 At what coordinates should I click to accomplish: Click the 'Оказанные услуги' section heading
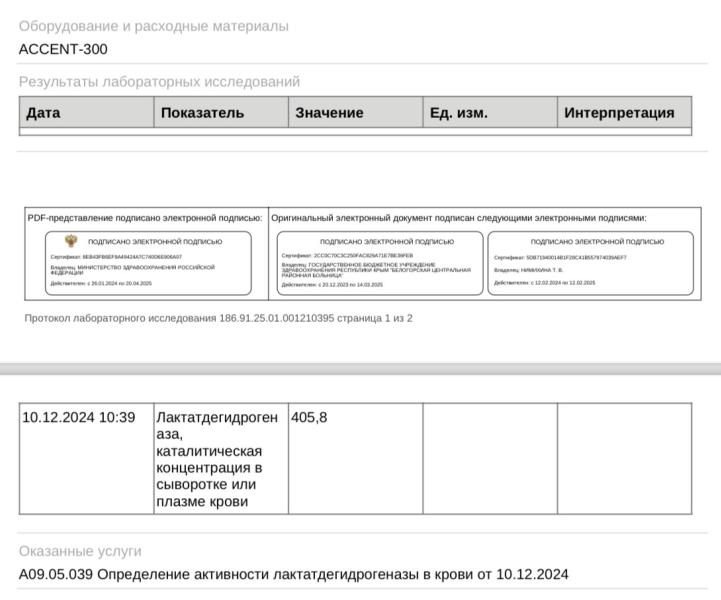pyautogui.click(x=80, y=551)
